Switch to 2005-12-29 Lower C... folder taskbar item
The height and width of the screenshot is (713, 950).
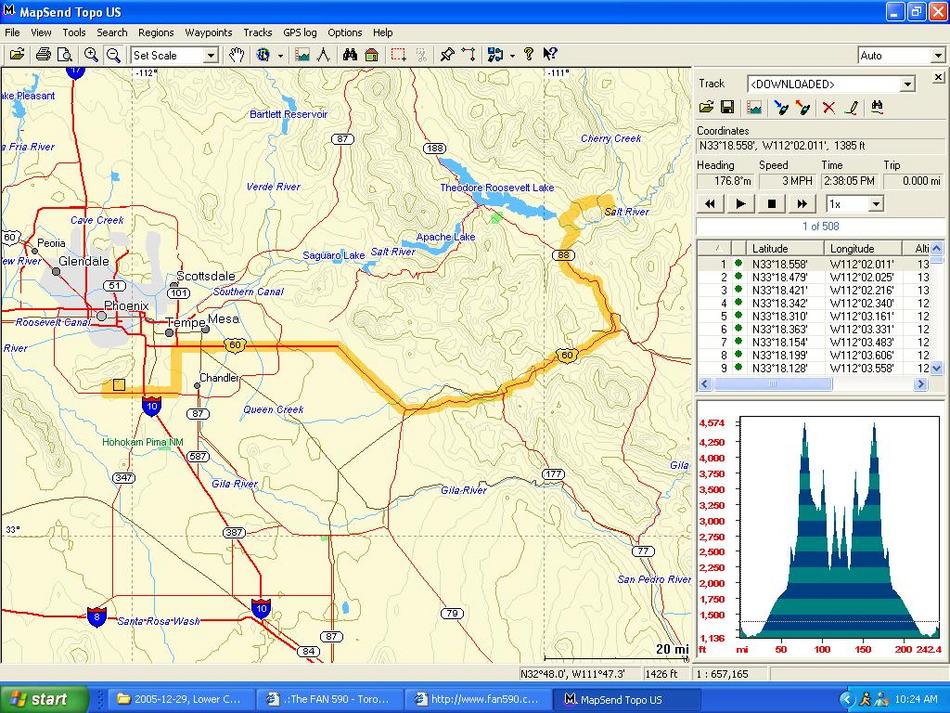[181, 700]
